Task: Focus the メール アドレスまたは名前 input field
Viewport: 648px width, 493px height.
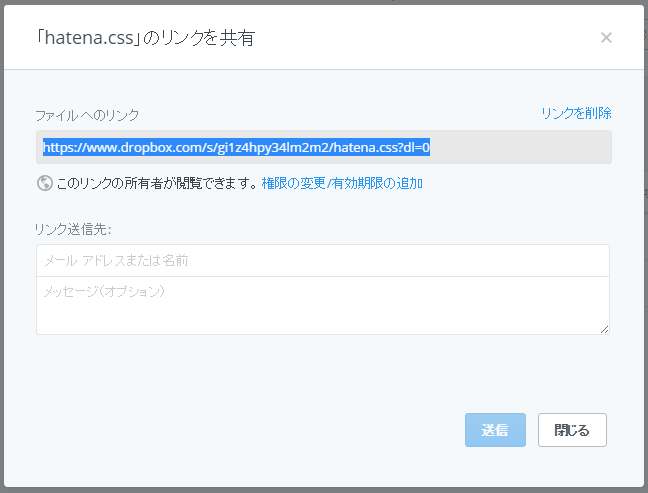Action: 323,260
